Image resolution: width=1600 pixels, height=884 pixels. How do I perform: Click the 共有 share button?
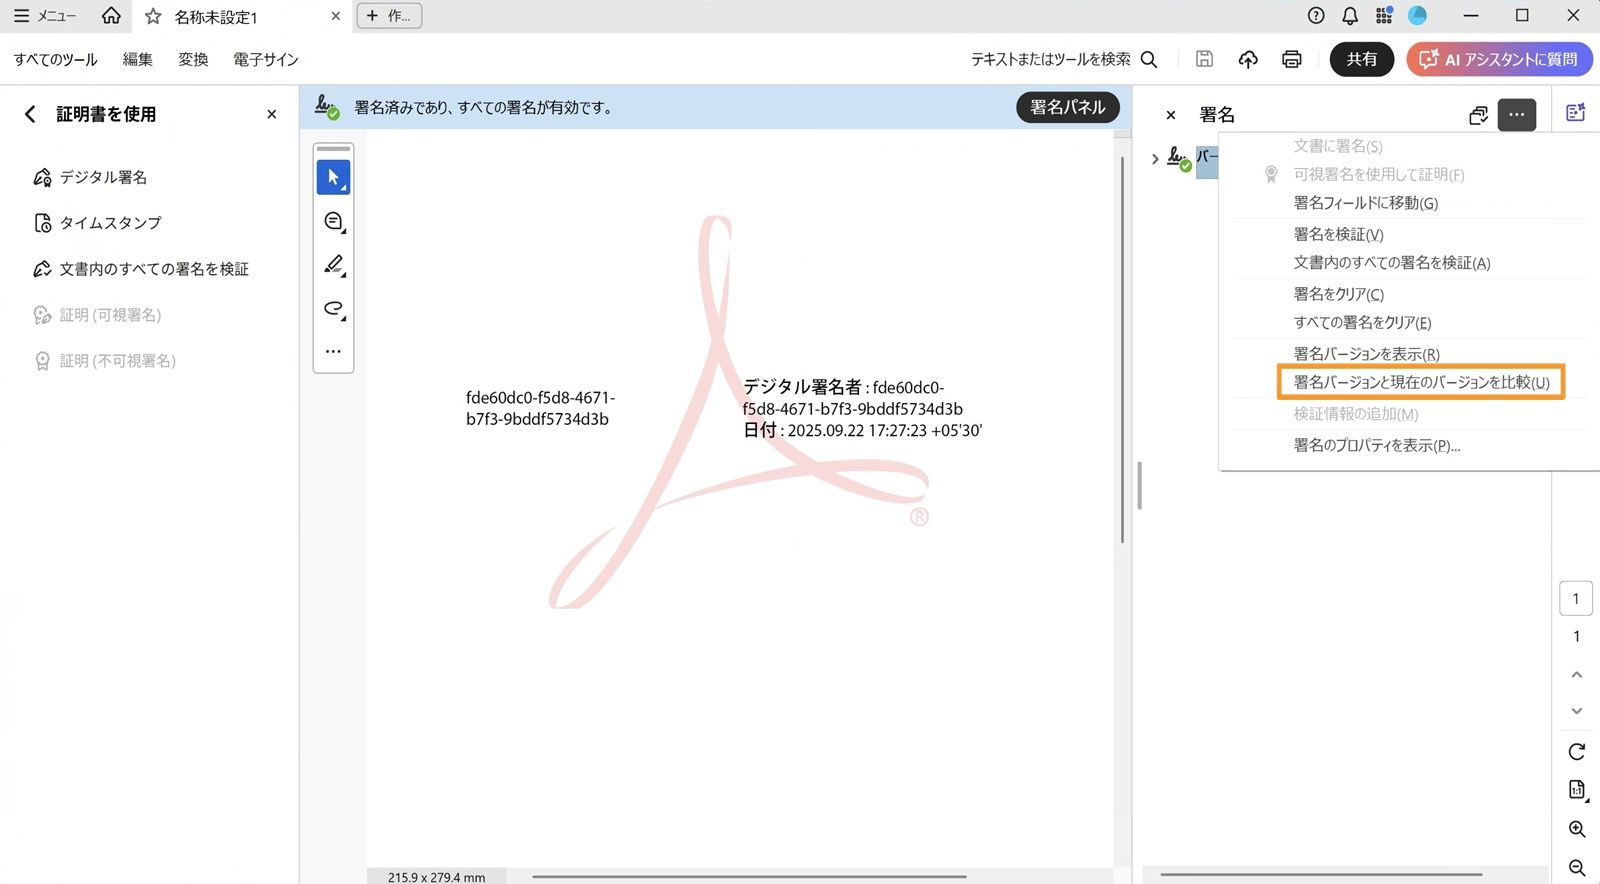point(1362,59)
